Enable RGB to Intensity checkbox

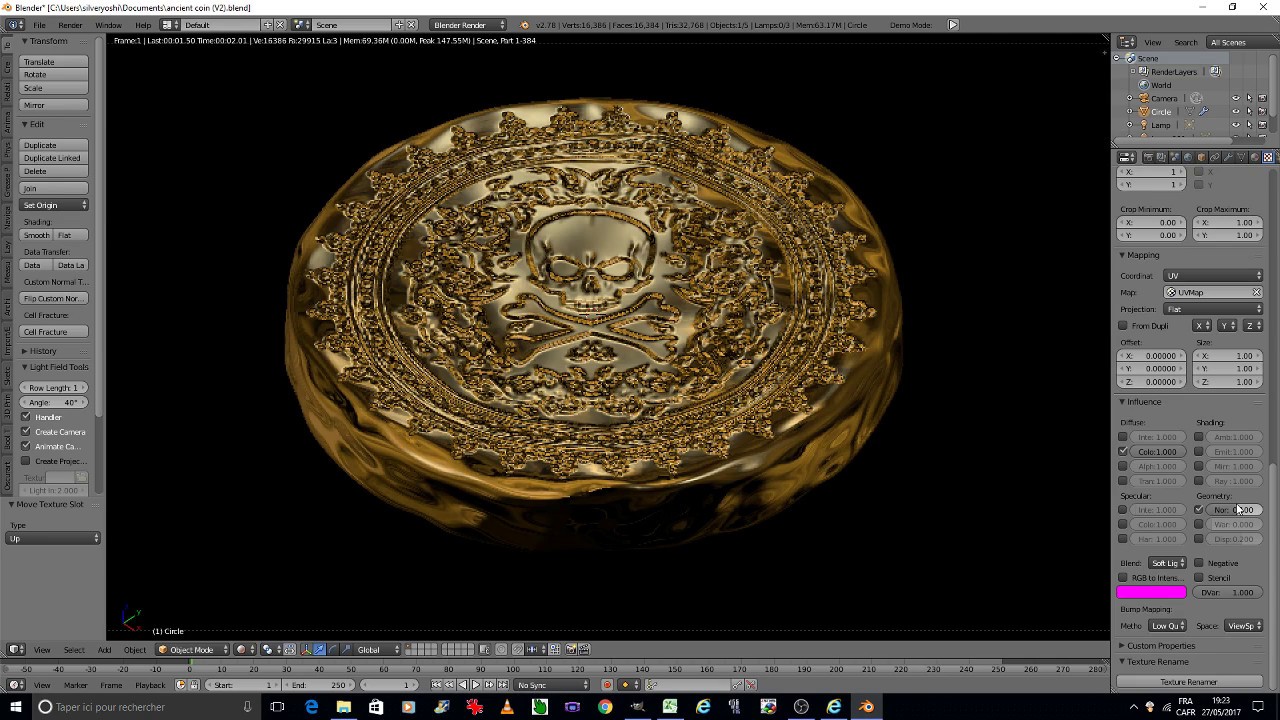(1123, 578)
